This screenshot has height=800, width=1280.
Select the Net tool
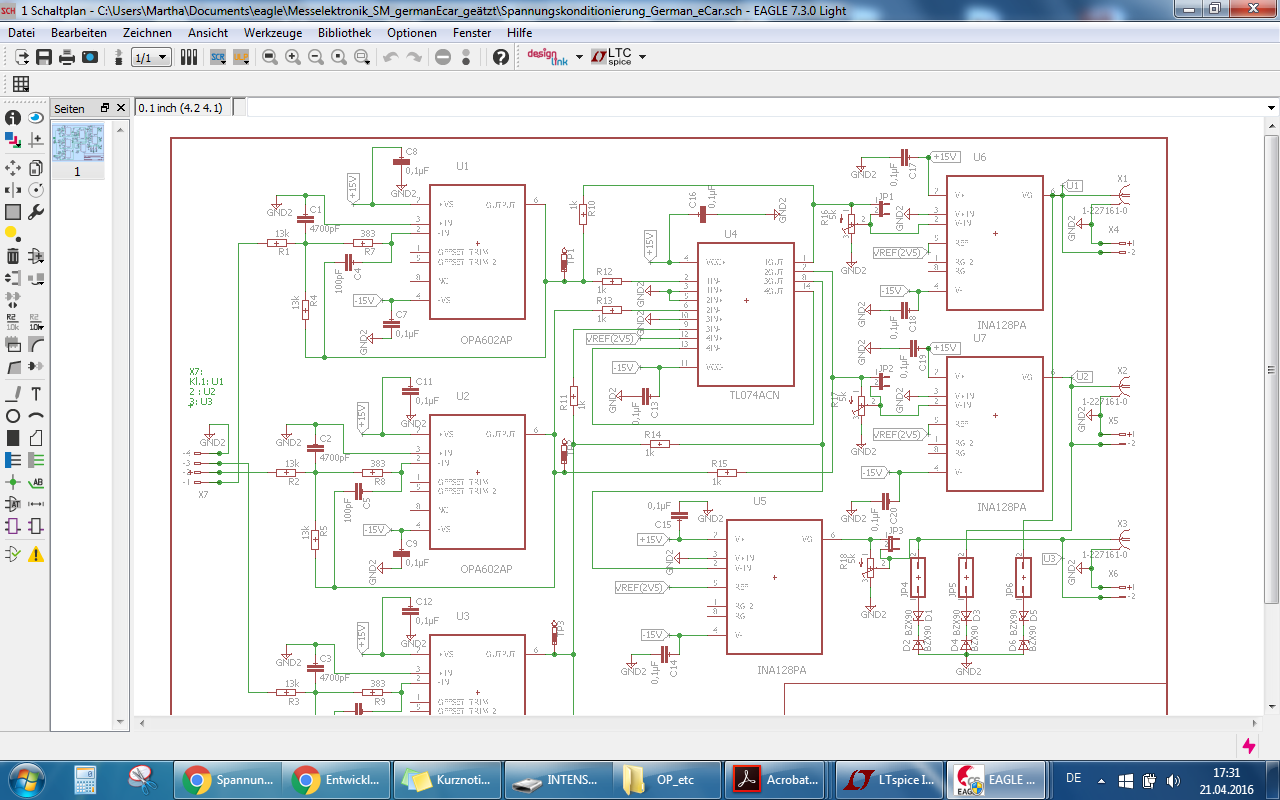pyautogui.click(x=36, y=460)
